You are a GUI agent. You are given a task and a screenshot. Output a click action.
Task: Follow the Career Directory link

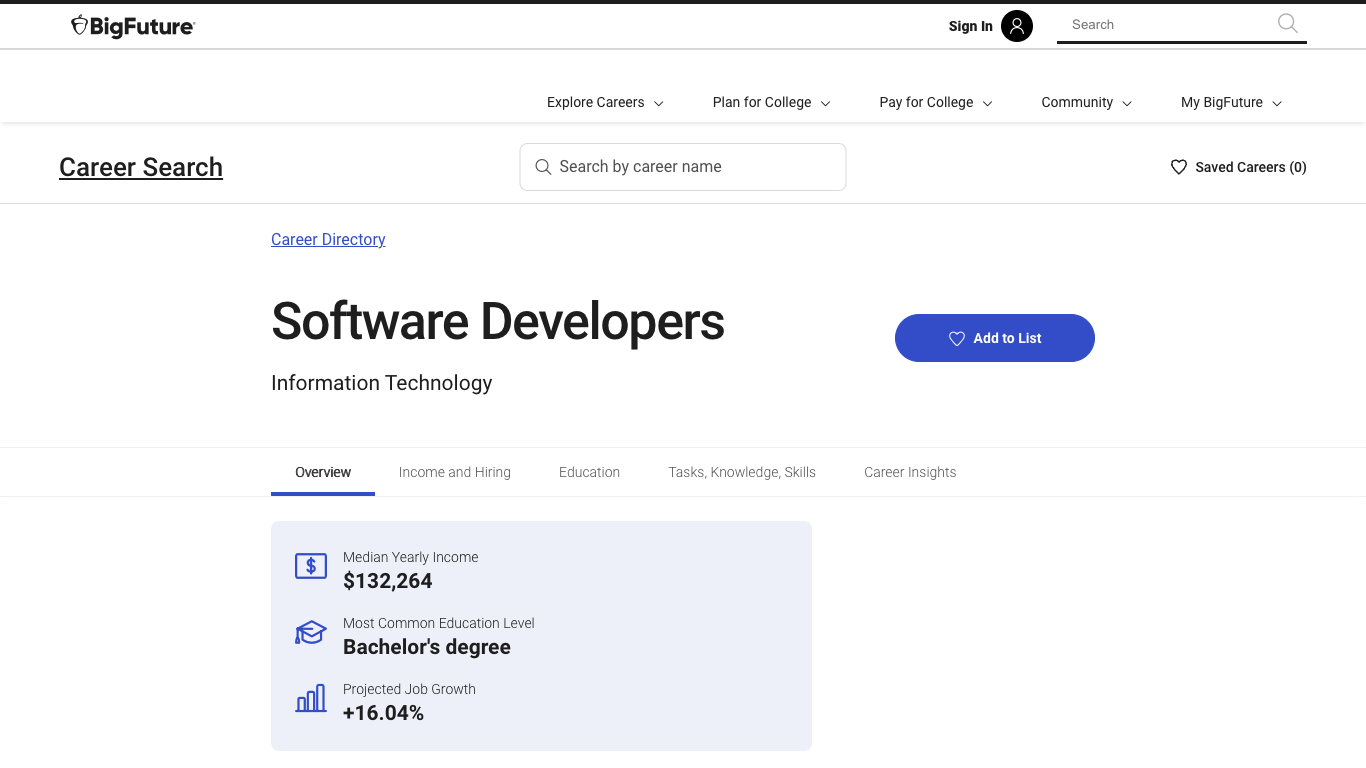(328, 239)
